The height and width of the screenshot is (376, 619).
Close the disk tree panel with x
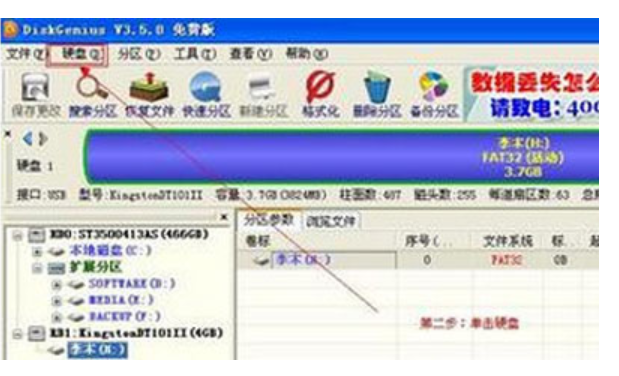tap(224, 217)
